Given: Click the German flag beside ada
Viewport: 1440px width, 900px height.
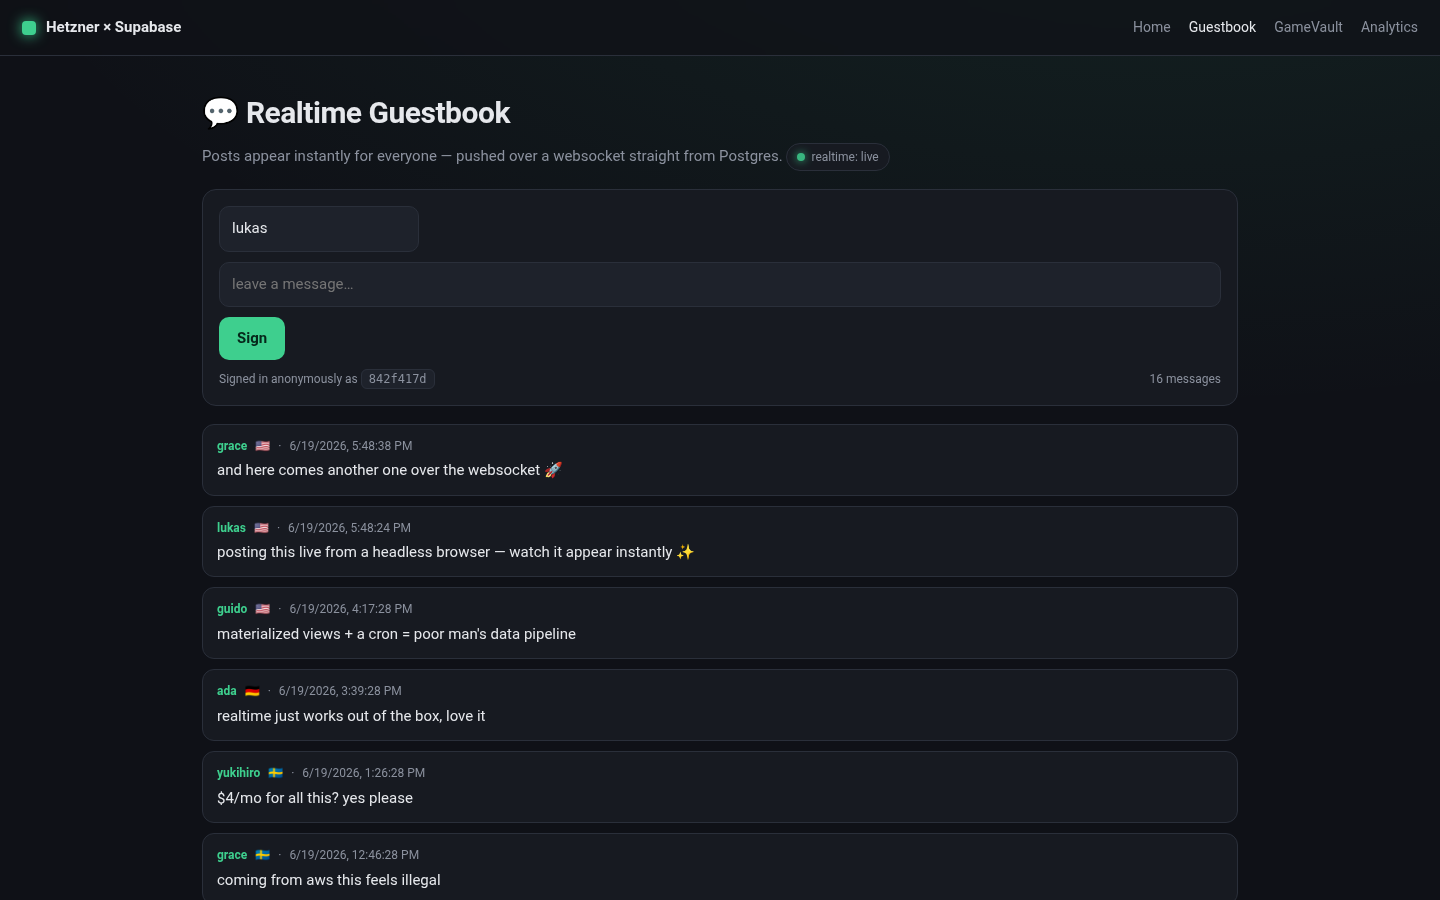Looking at the screenshot, I should tap(252, 691).
